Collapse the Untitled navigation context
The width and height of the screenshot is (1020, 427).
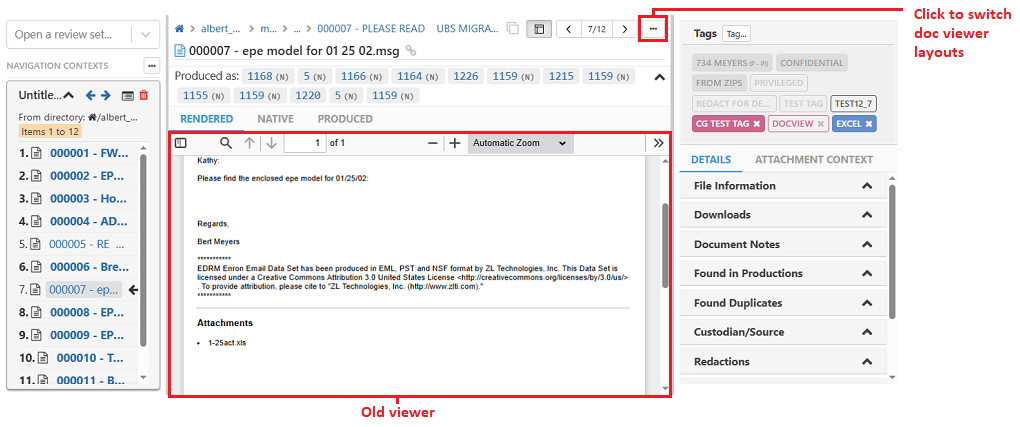point(69,95)
